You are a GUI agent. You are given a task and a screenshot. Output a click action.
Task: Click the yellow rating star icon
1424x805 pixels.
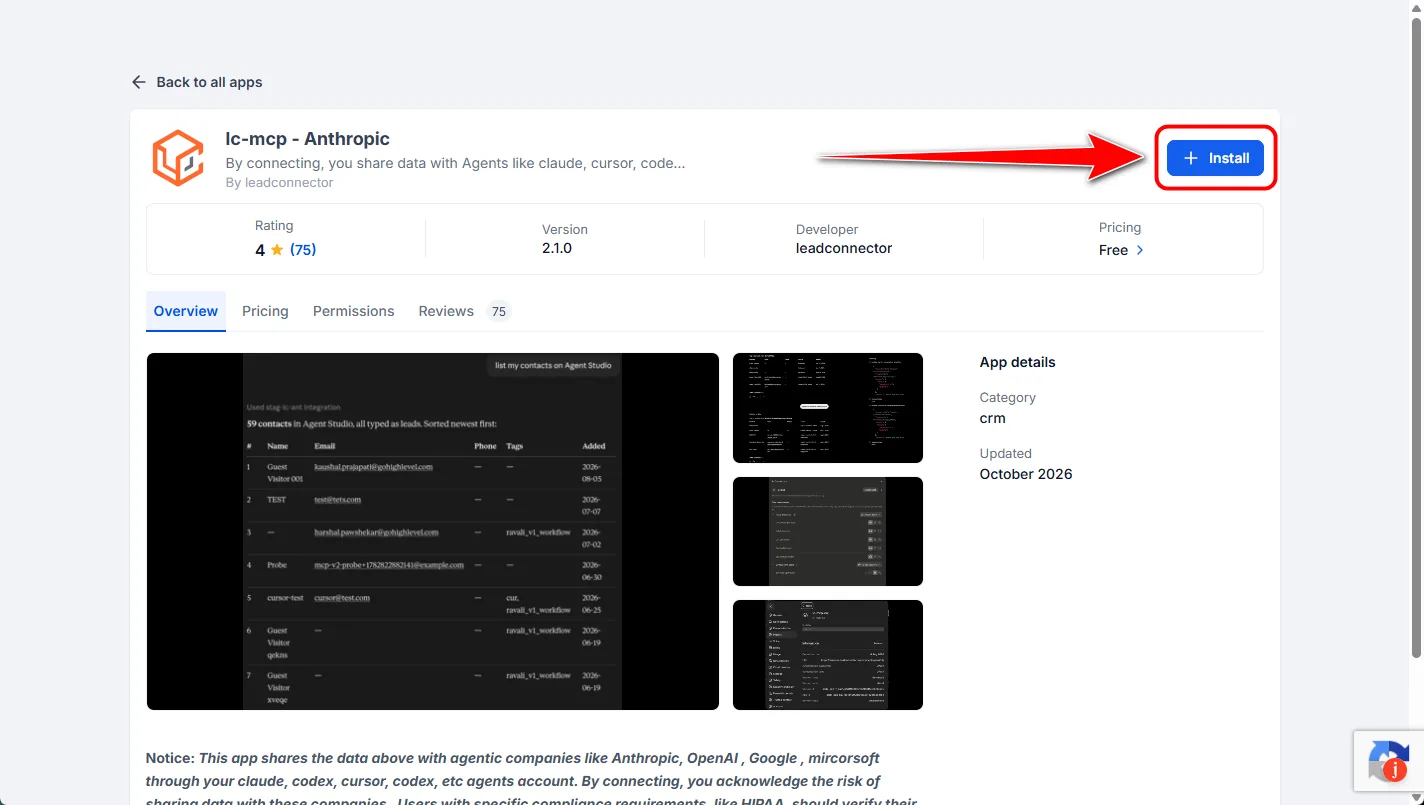(x=277, y=250)
